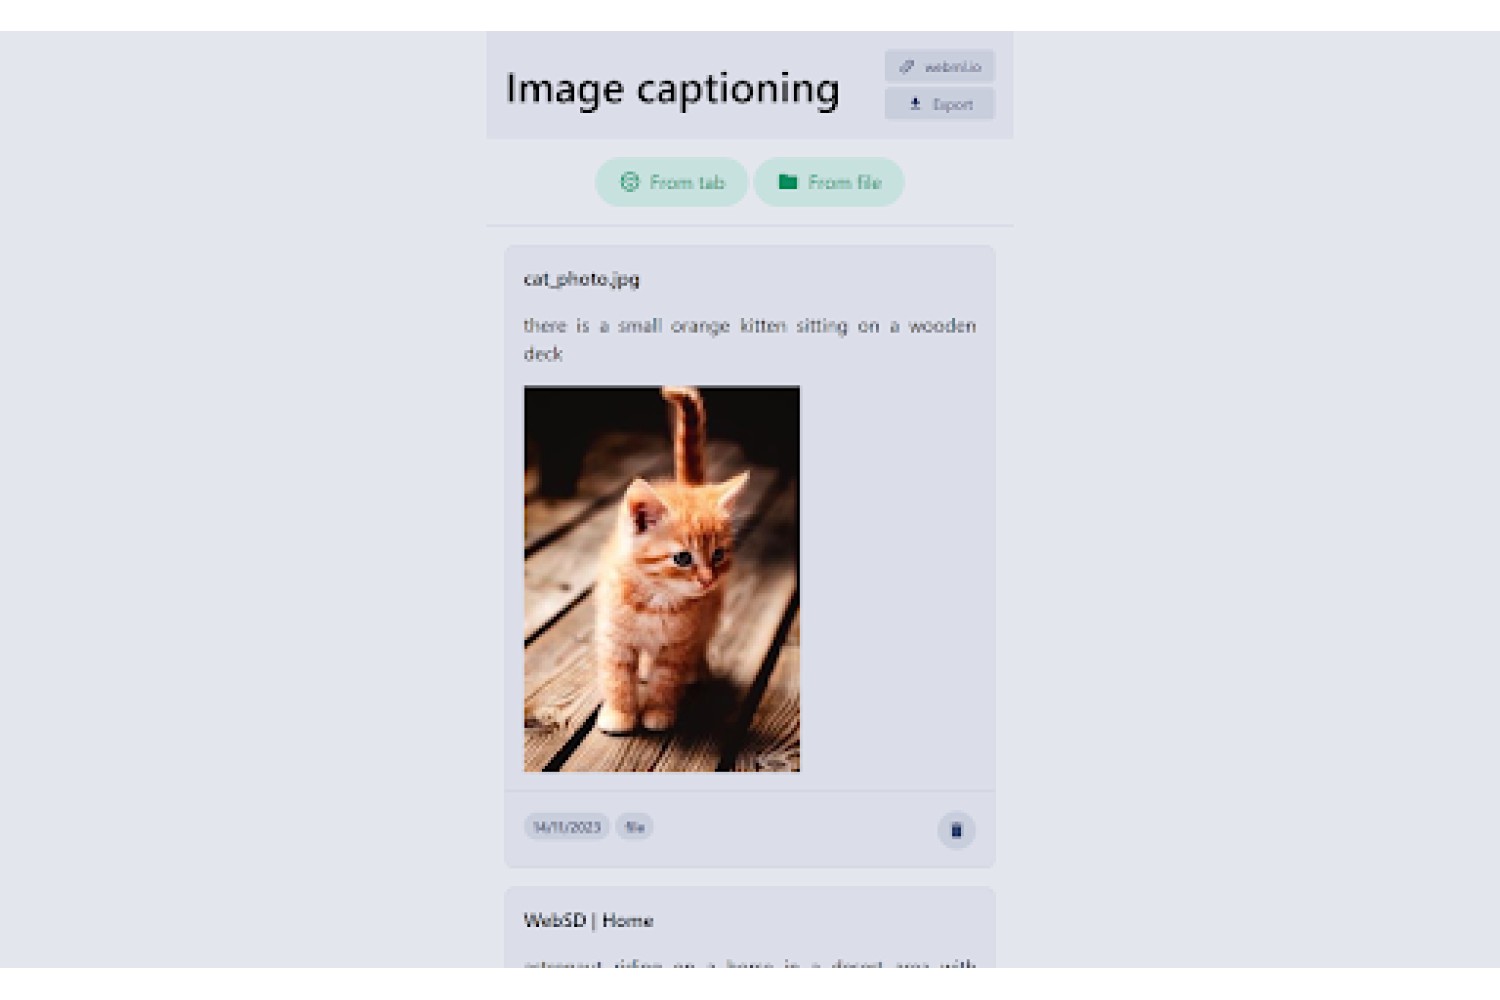The image size is (1500, 1000).
Task: Export the captions with the Export button
Action: pos(939,104)
